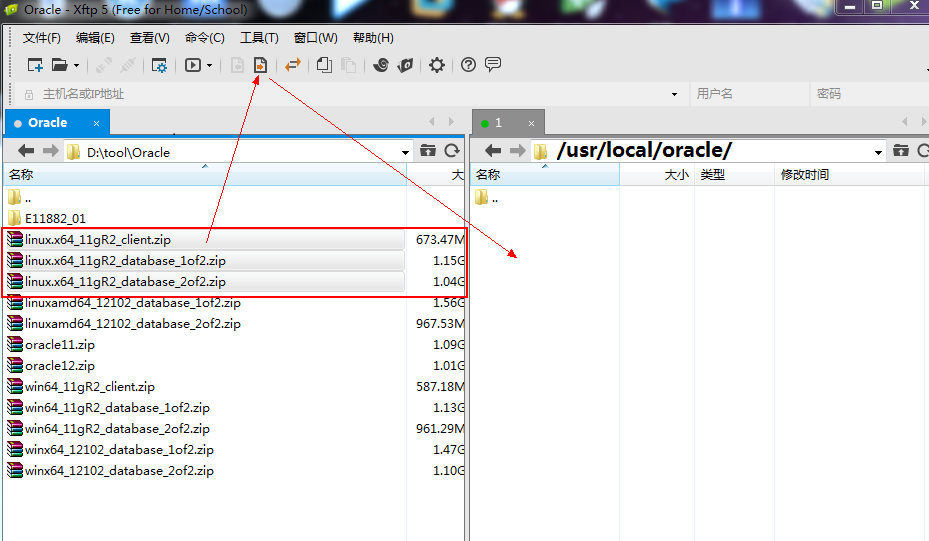Image resolution: width=929 pixels, height=541 pixels.
Task: Click the greyed-out transfer-left file icon
Action: coord(237,65)
